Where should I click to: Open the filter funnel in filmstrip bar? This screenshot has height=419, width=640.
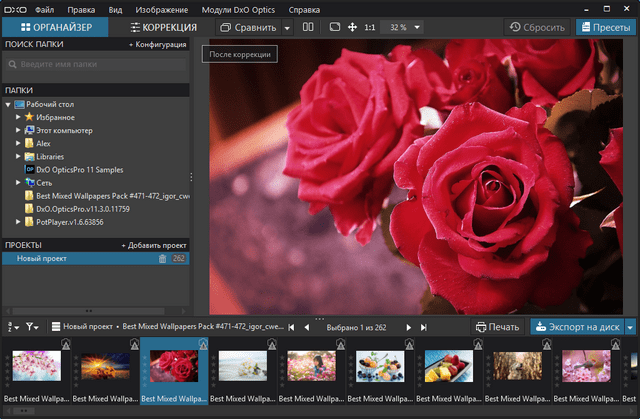[32, 326]
